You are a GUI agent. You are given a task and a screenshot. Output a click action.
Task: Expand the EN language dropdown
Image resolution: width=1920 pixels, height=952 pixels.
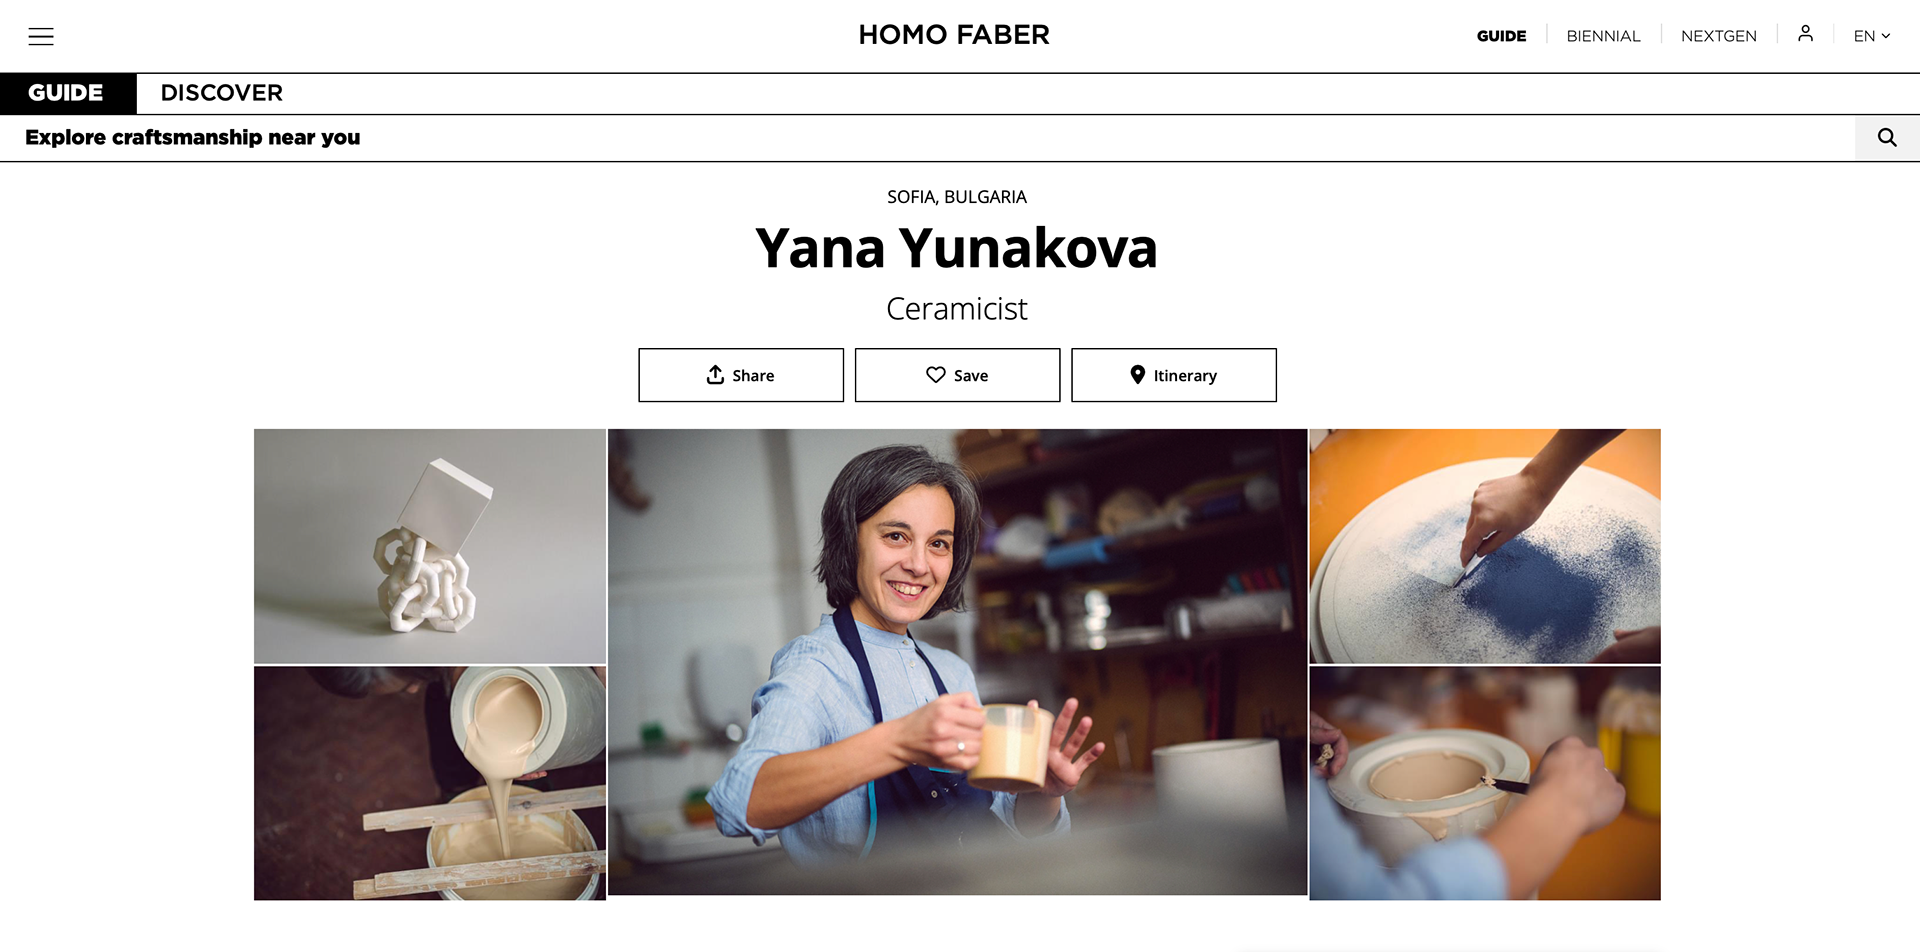point(1872,36)
